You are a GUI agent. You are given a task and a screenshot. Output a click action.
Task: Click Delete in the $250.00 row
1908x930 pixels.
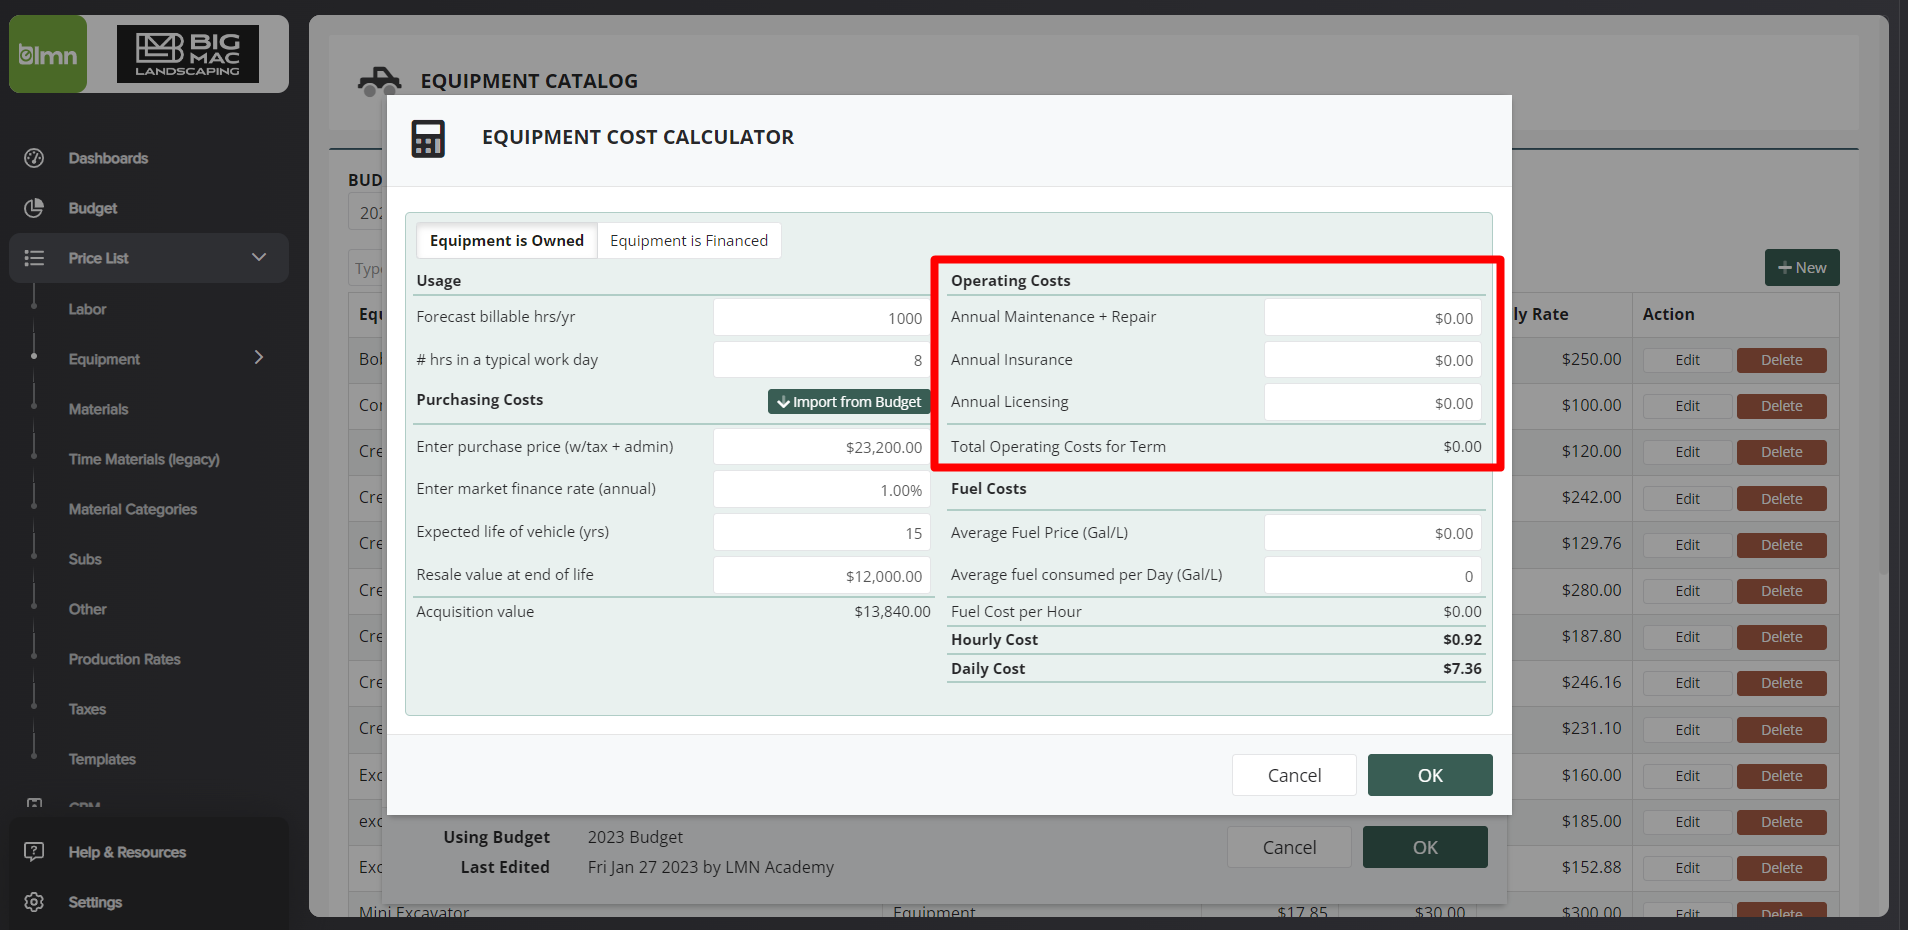click(x=1782, y=360)
